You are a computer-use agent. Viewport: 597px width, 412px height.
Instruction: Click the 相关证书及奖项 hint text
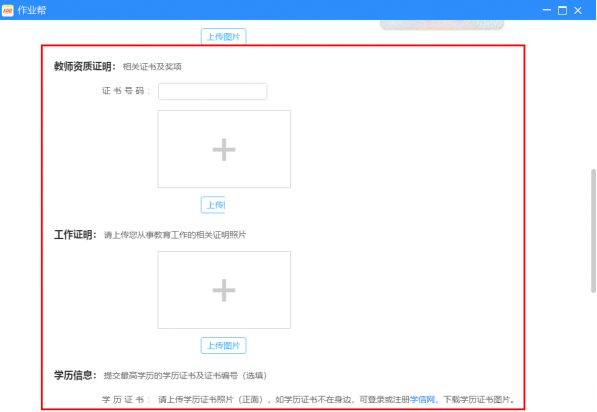point(152,67)
